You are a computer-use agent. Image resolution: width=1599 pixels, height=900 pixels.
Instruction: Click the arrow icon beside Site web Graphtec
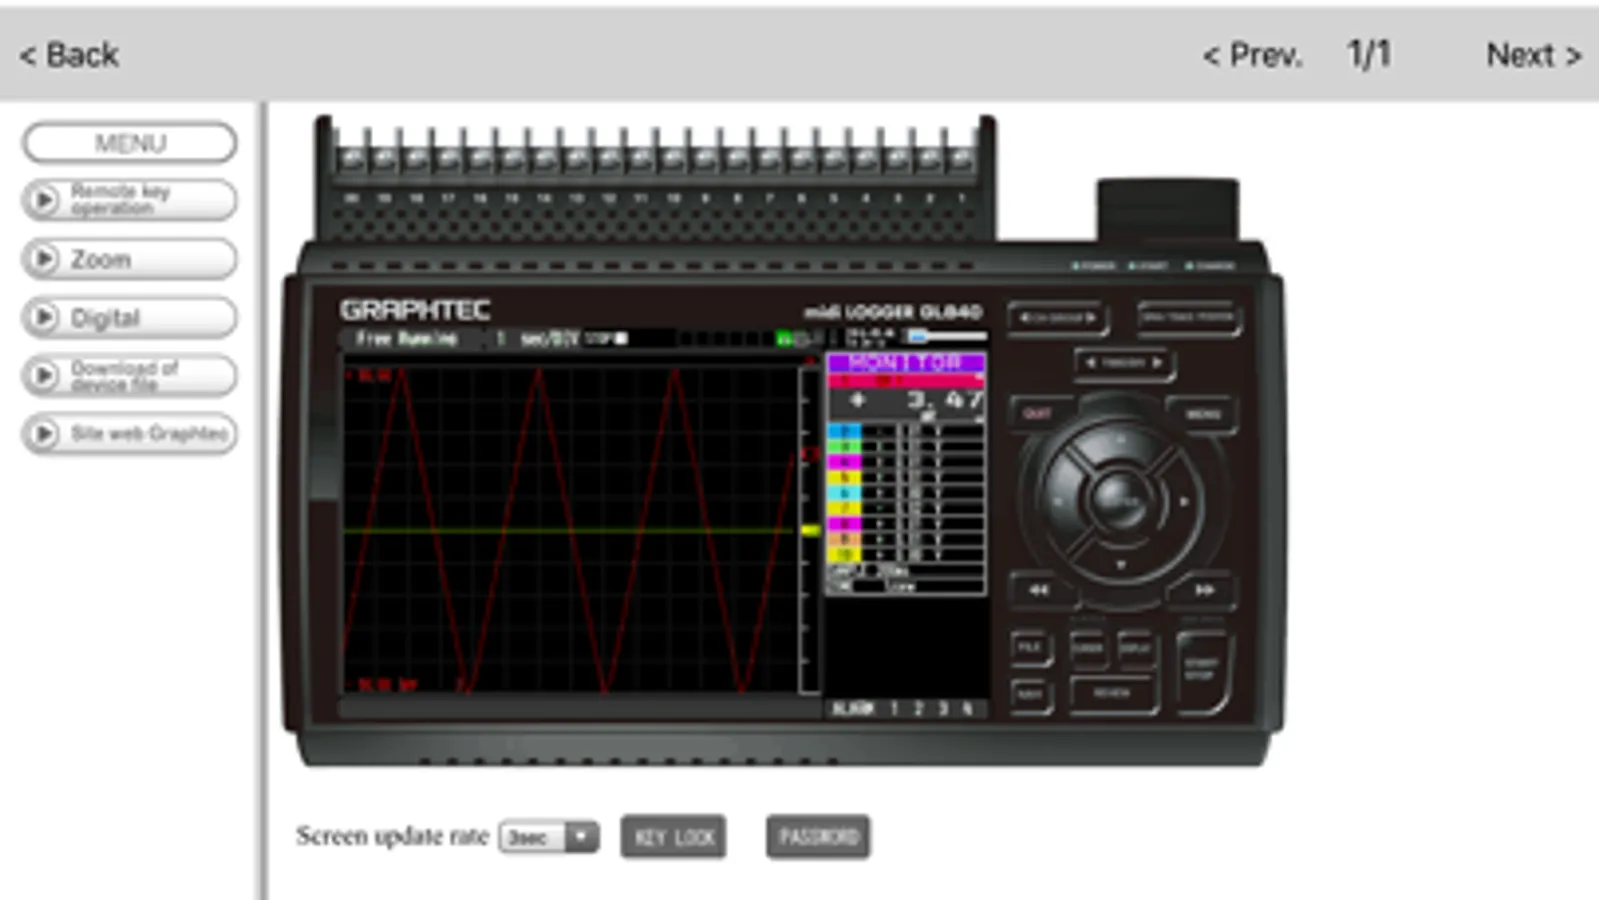[x=43, y=434]
